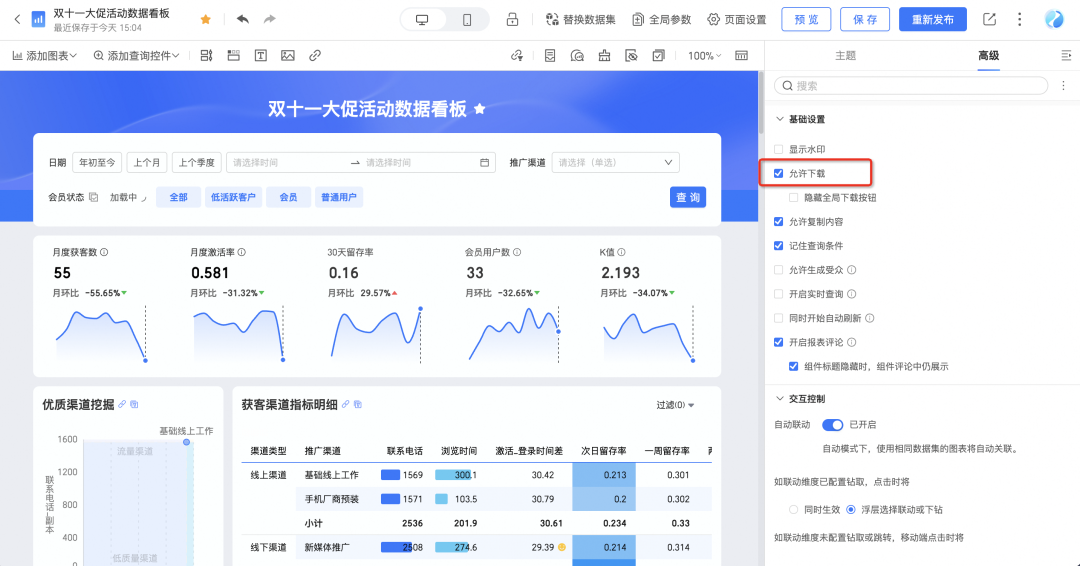
Task: Uncheck 允许复制内容
Action: (x=778, y=222)
